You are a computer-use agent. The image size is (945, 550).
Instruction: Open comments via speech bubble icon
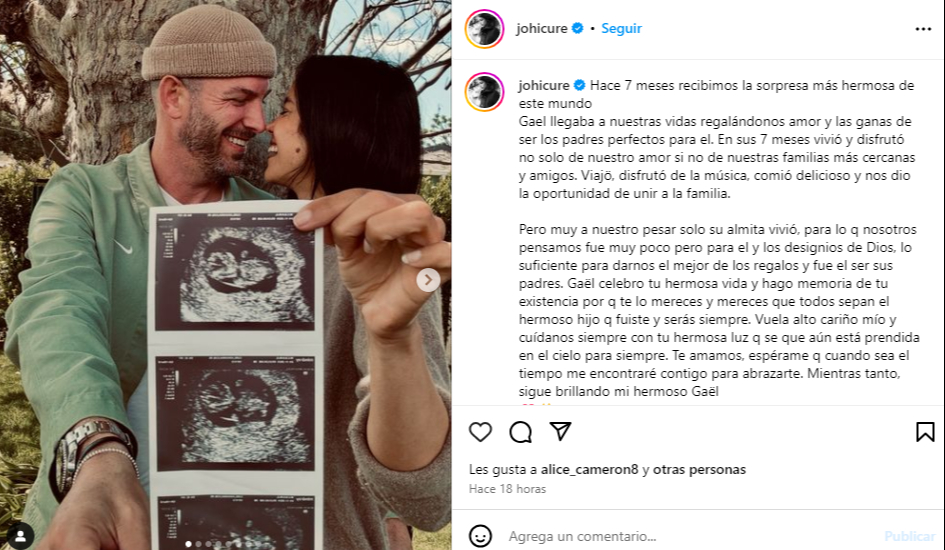(520, 432)
